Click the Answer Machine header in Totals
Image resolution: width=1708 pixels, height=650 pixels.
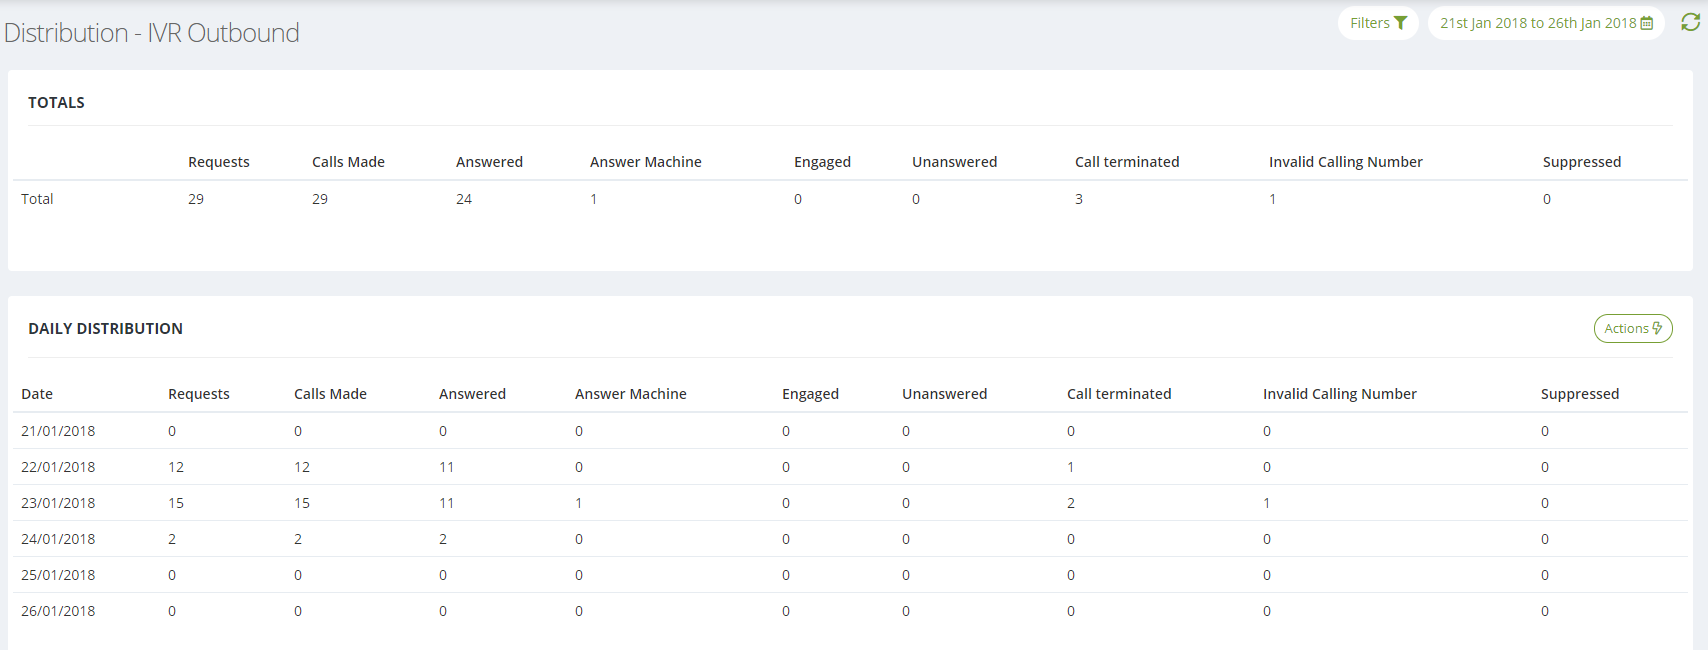(646, 162)
